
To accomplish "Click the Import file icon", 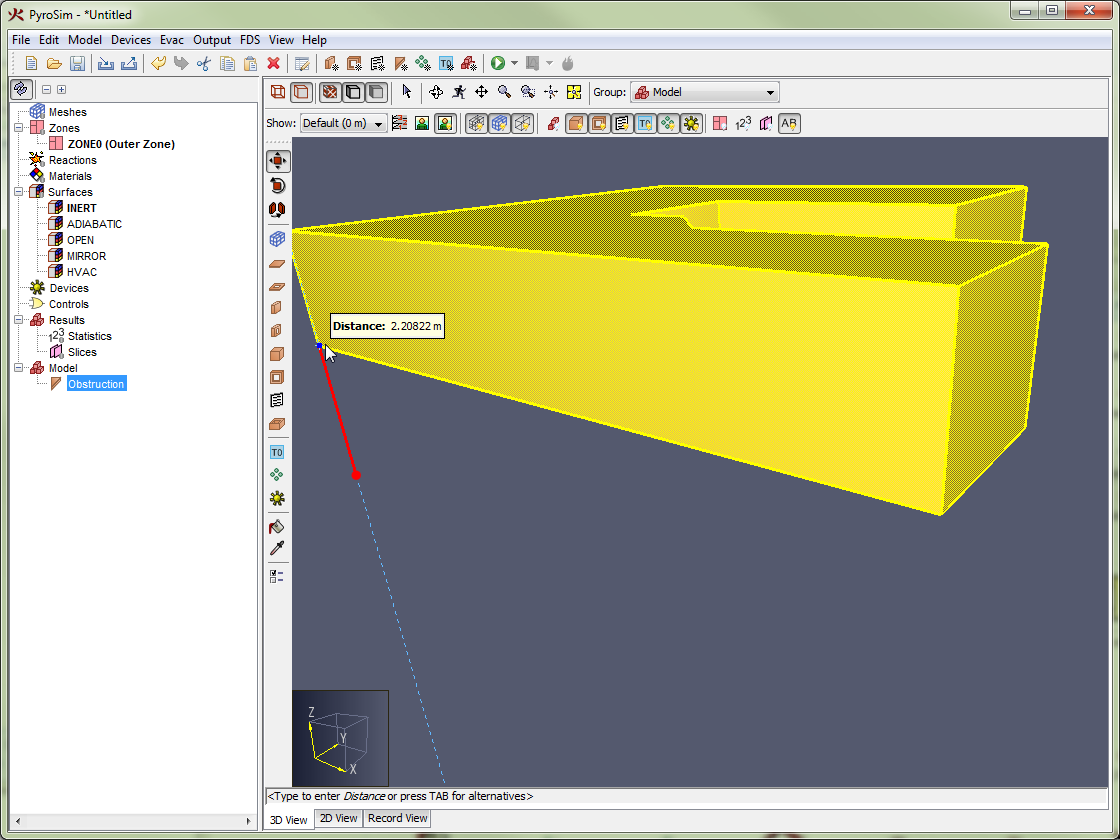I will tap(106, 64).
